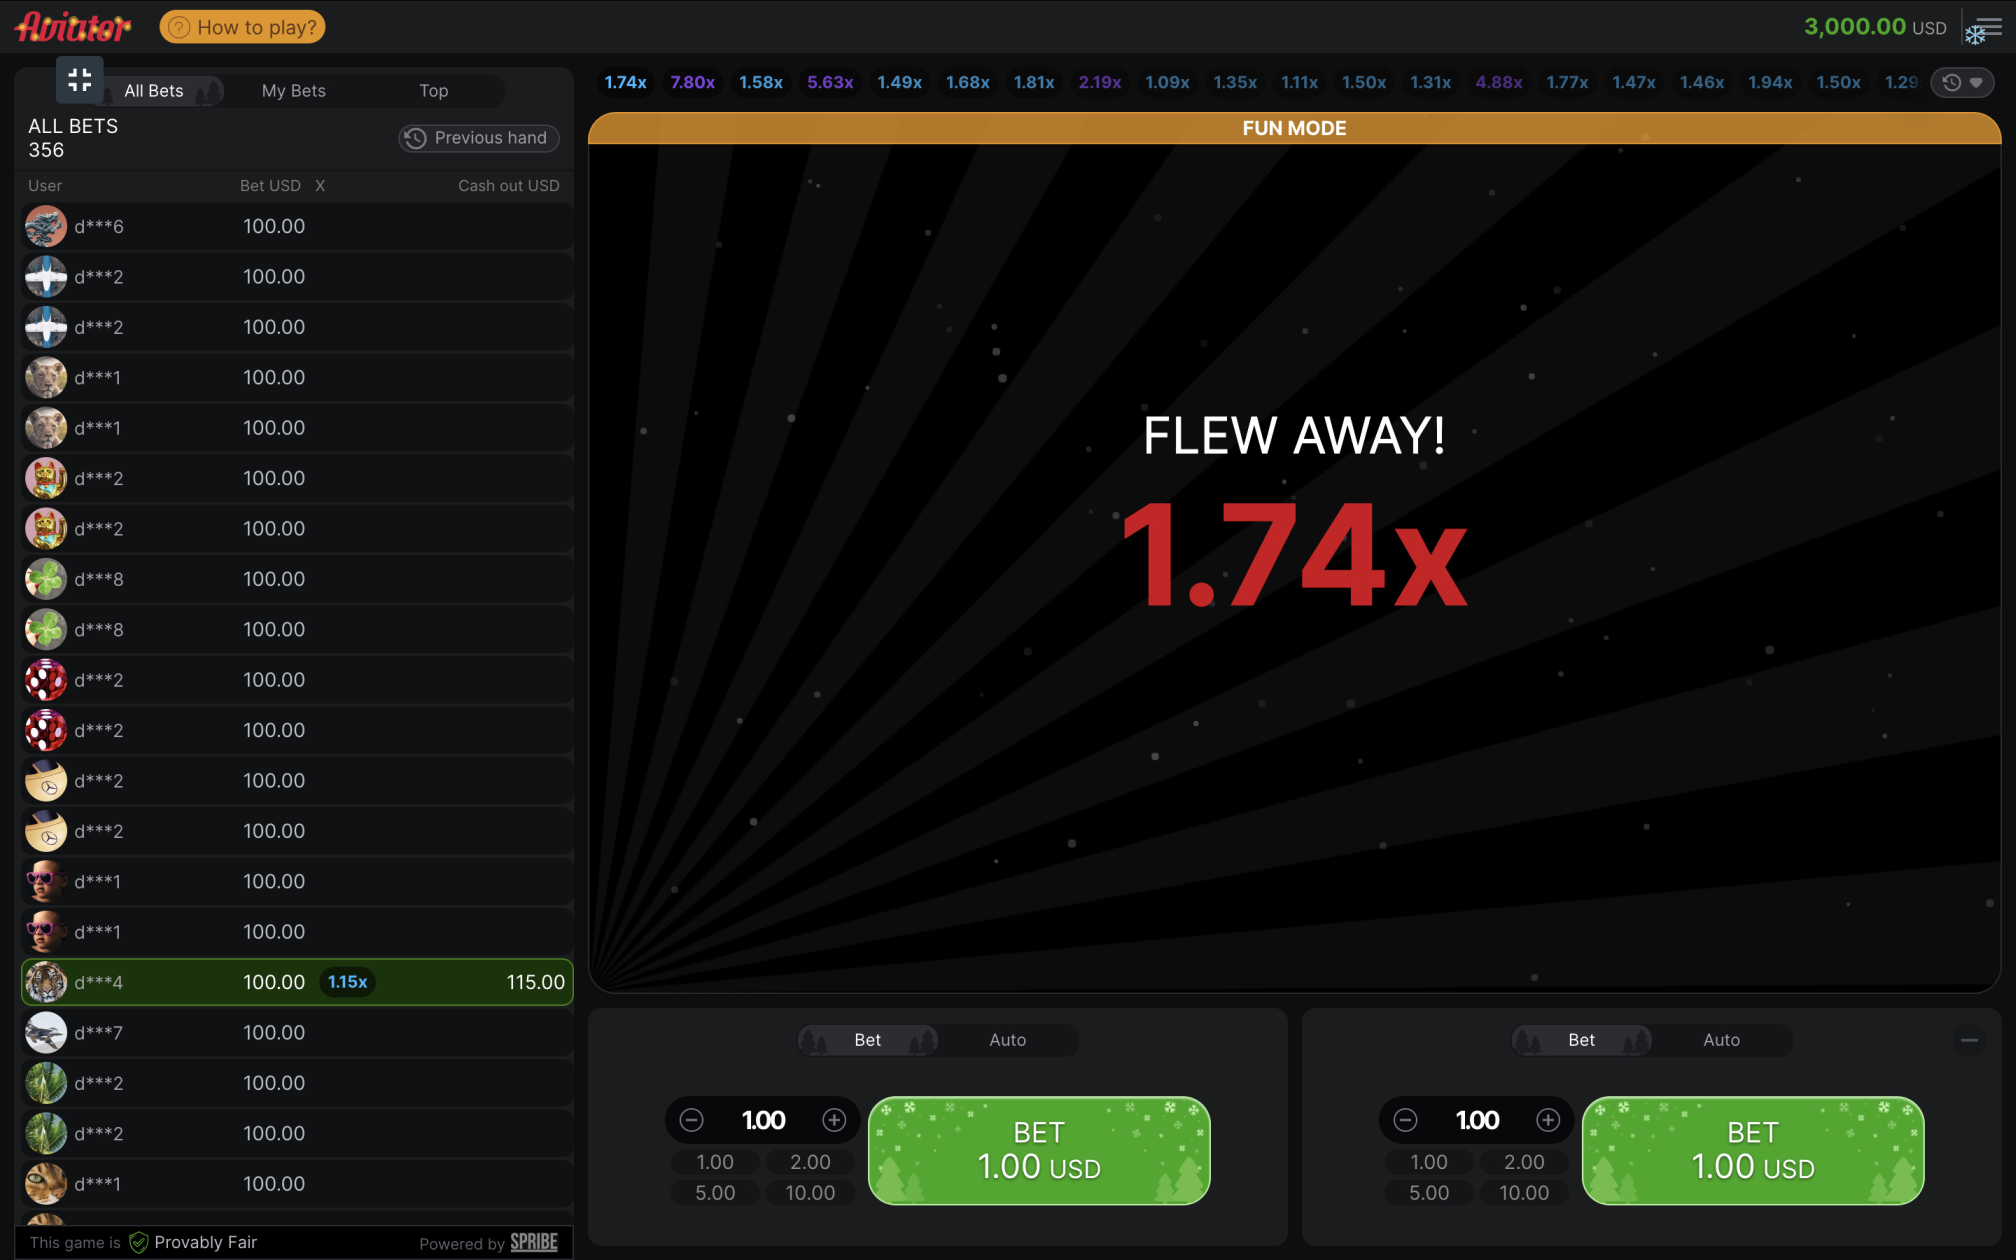The image size is (2016, 1260).
Task: Switch to the All Bets tab
Action: pyautogui.click(x=154, y=91)
